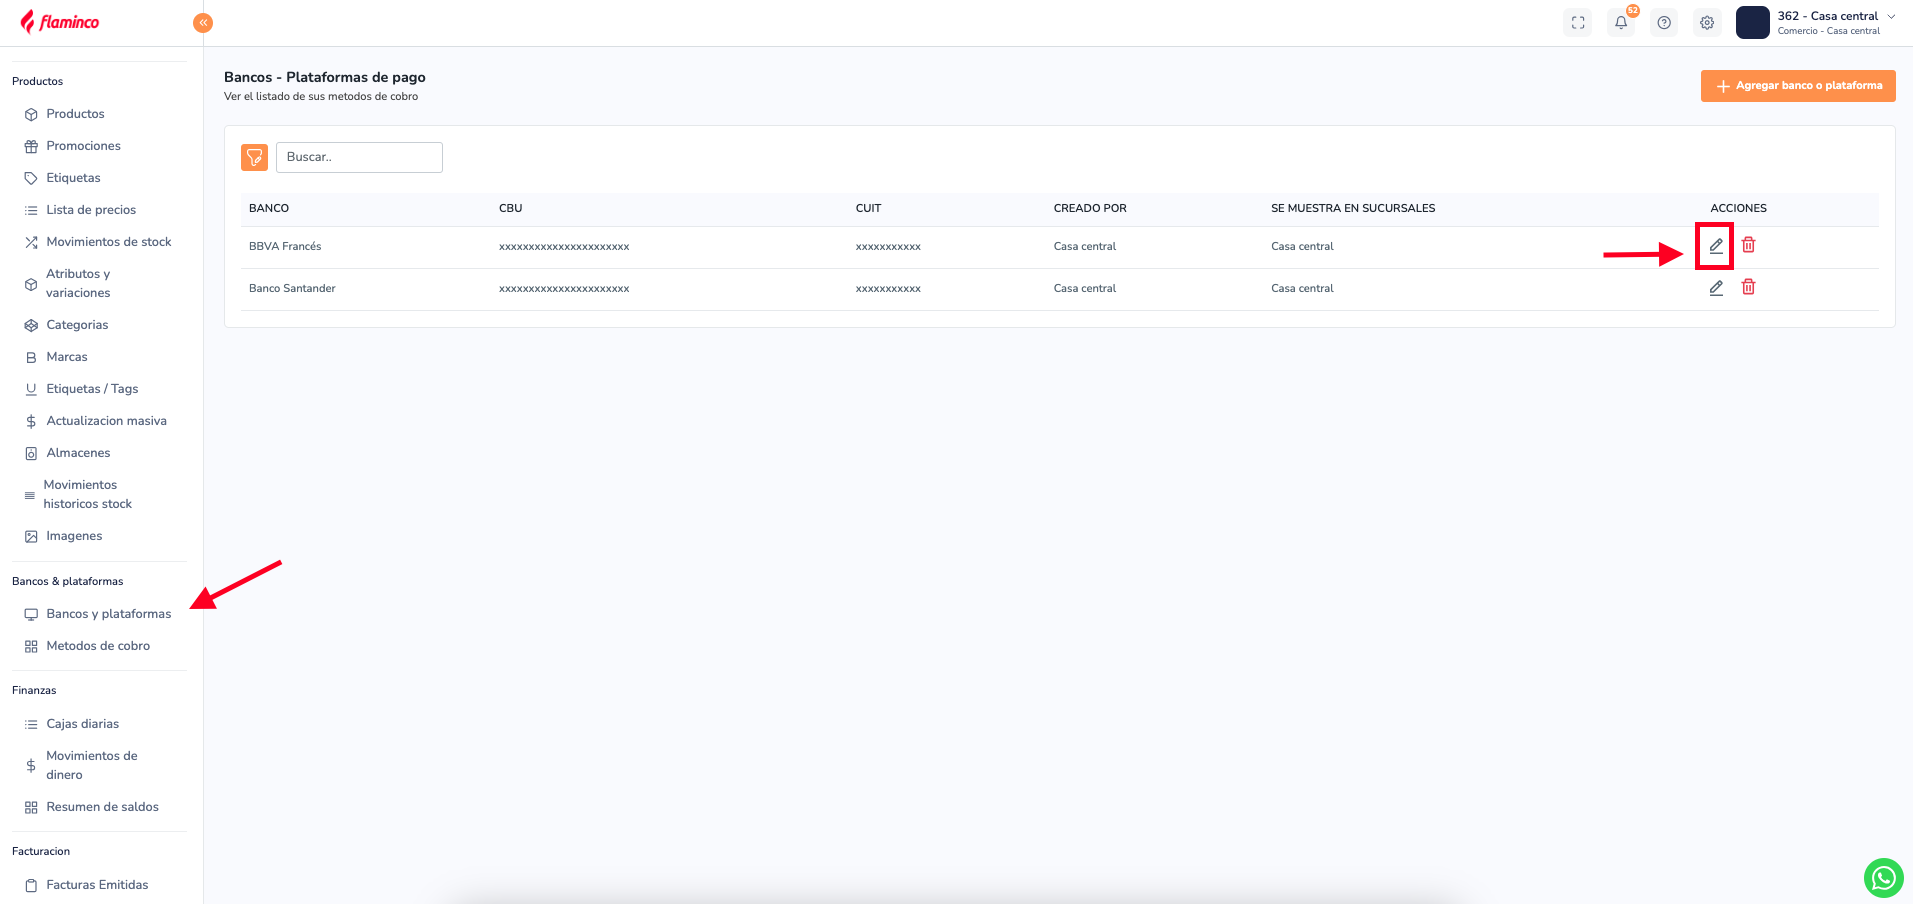Navigate to Cajas diarias

tap(82, 724)
